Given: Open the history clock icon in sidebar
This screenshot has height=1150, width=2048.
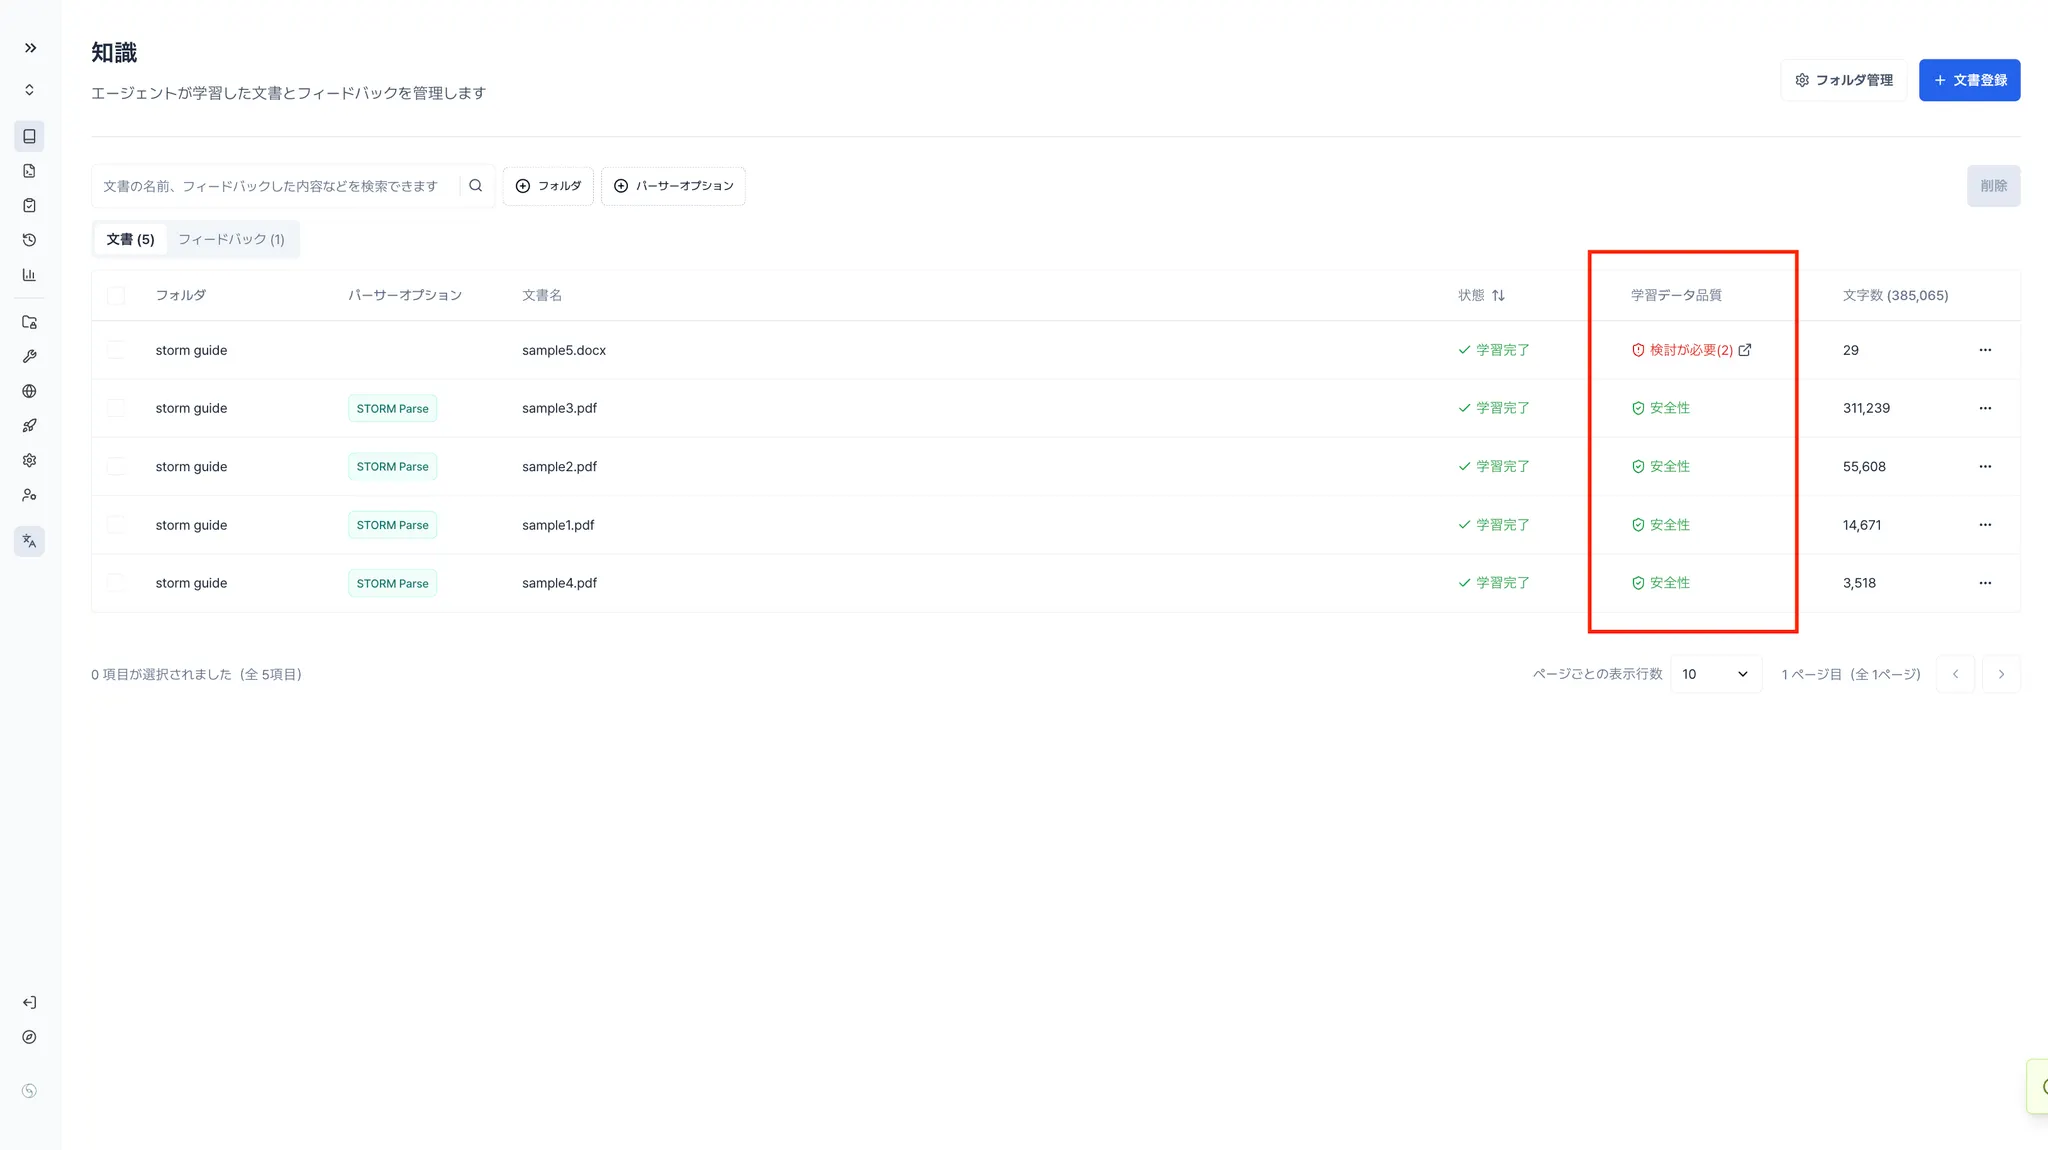Looking at the screenshot, I should click(29, 240).
